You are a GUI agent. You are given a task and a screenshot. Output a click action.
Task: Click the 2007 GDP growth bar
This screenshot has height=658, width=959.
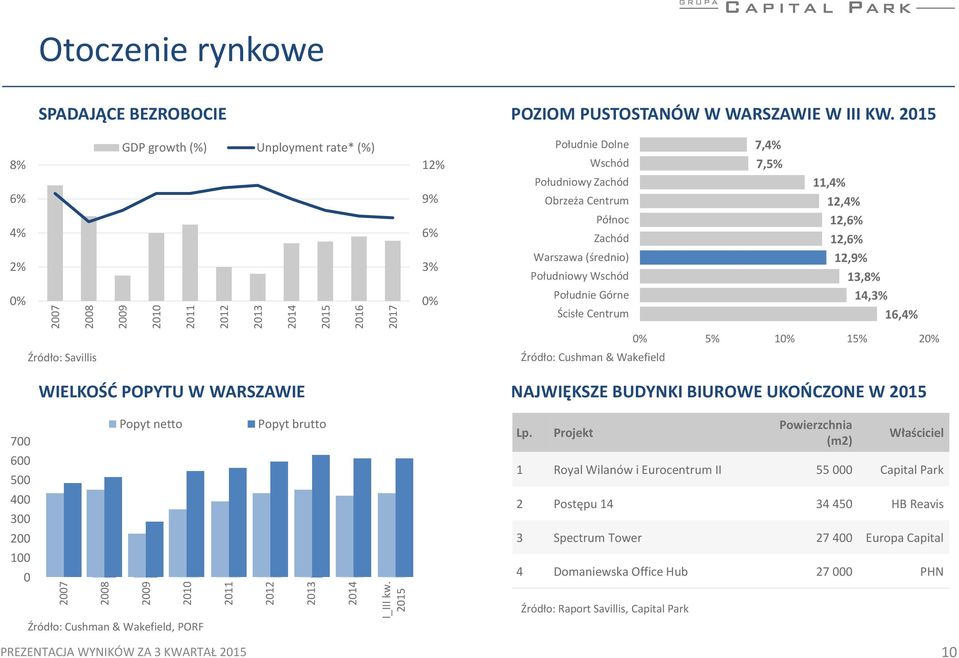[x=55, y=243]
